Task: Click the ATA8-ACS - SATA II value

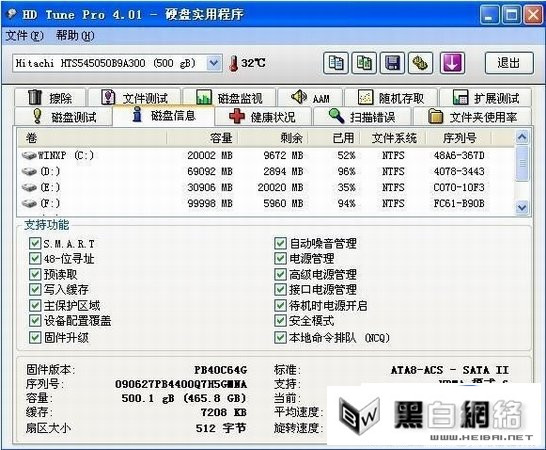Action: coord(450,370)
